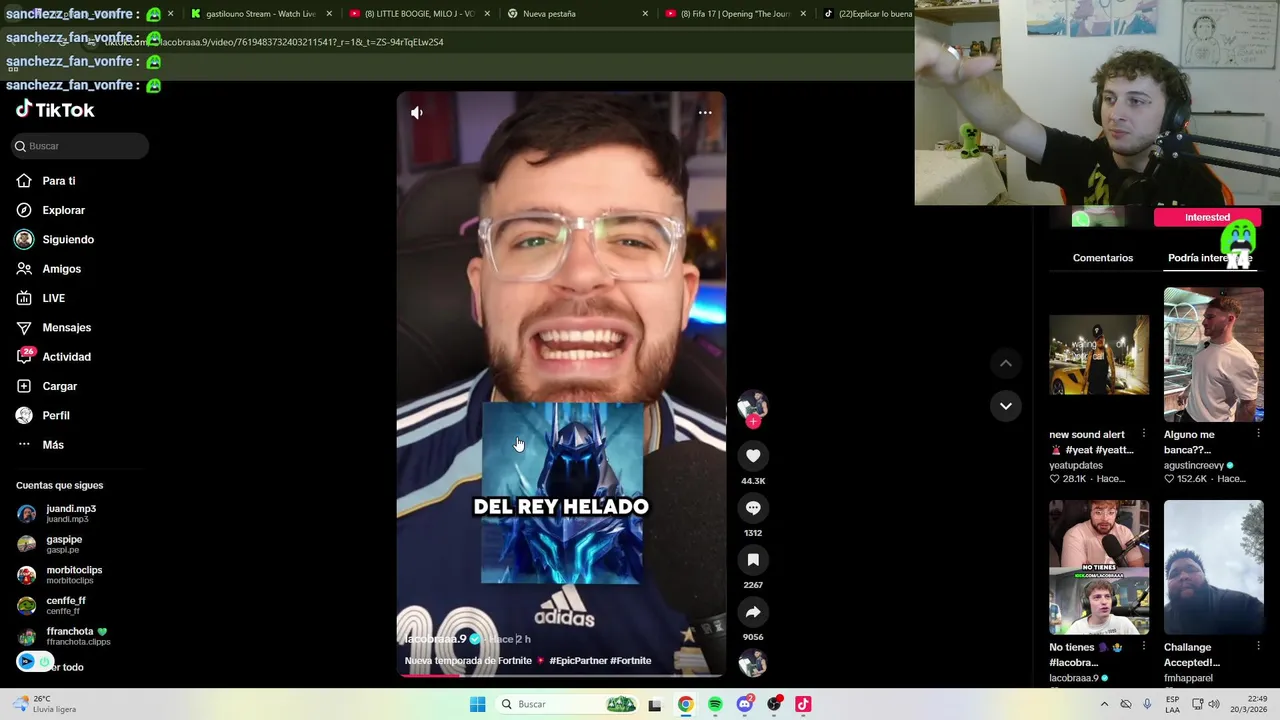This screenshot has width=1280, height=720.
Task: Click the TikTok logo in the sidebar
Action: 56,110
